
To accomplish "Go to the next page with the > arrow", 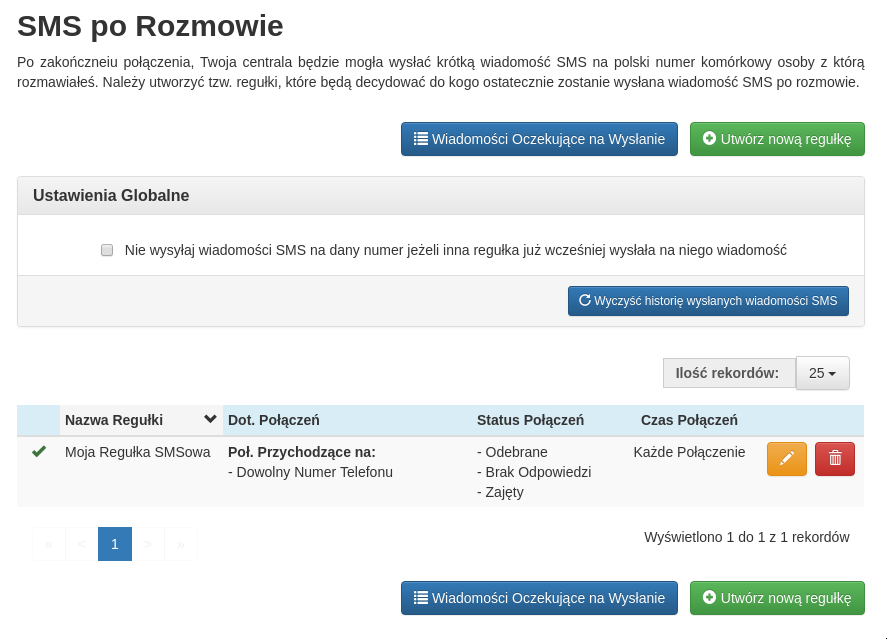I will click(x=148, y=544).
